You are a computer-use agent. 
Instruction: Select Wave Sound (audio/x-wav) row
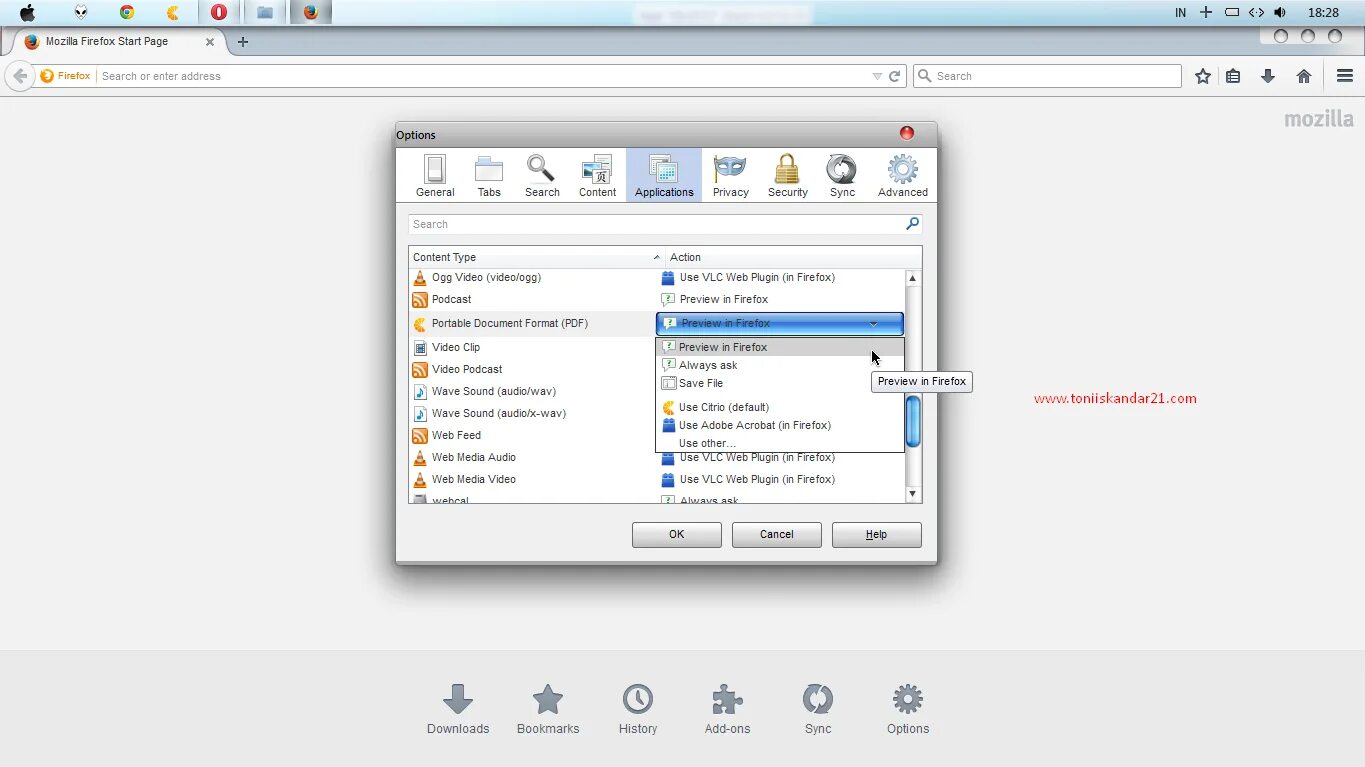[x=533, y=413]
